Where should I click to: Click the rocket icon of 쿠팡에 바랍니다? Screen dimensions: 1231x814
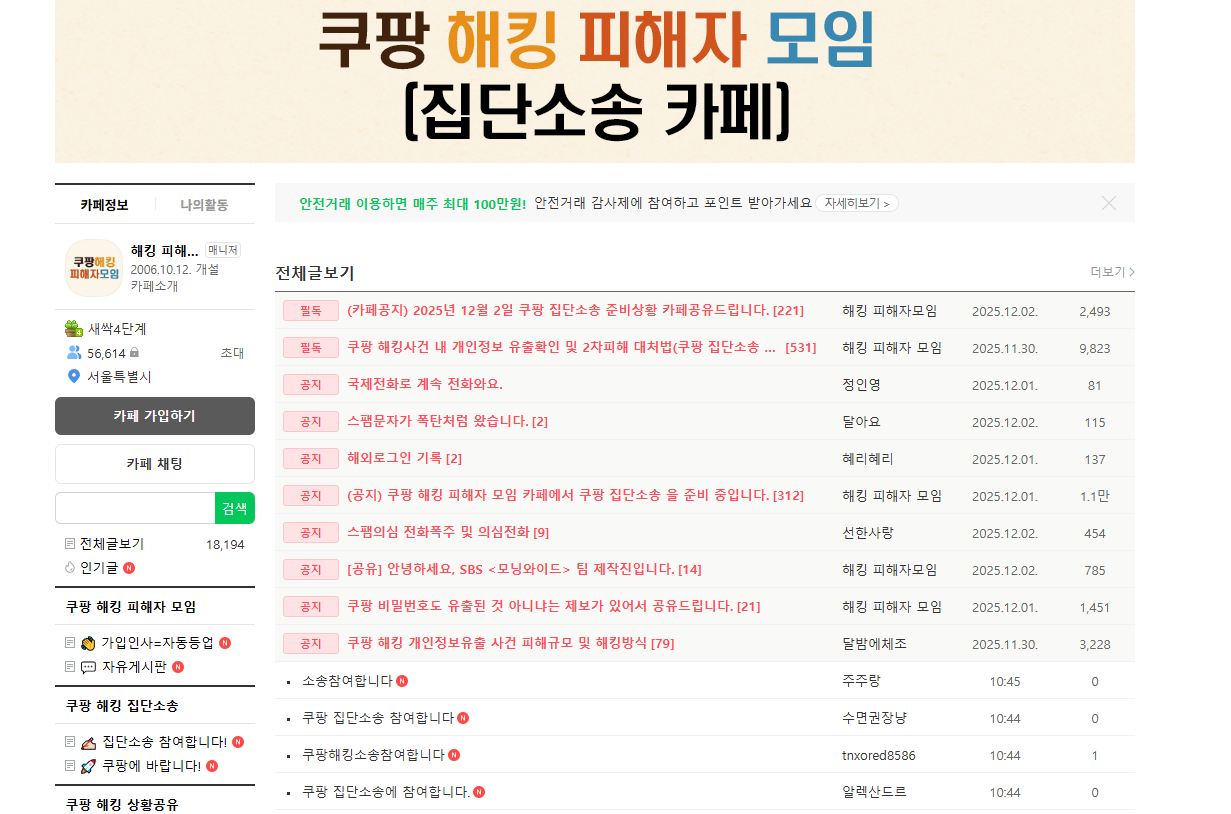click(x=88, y=766)
